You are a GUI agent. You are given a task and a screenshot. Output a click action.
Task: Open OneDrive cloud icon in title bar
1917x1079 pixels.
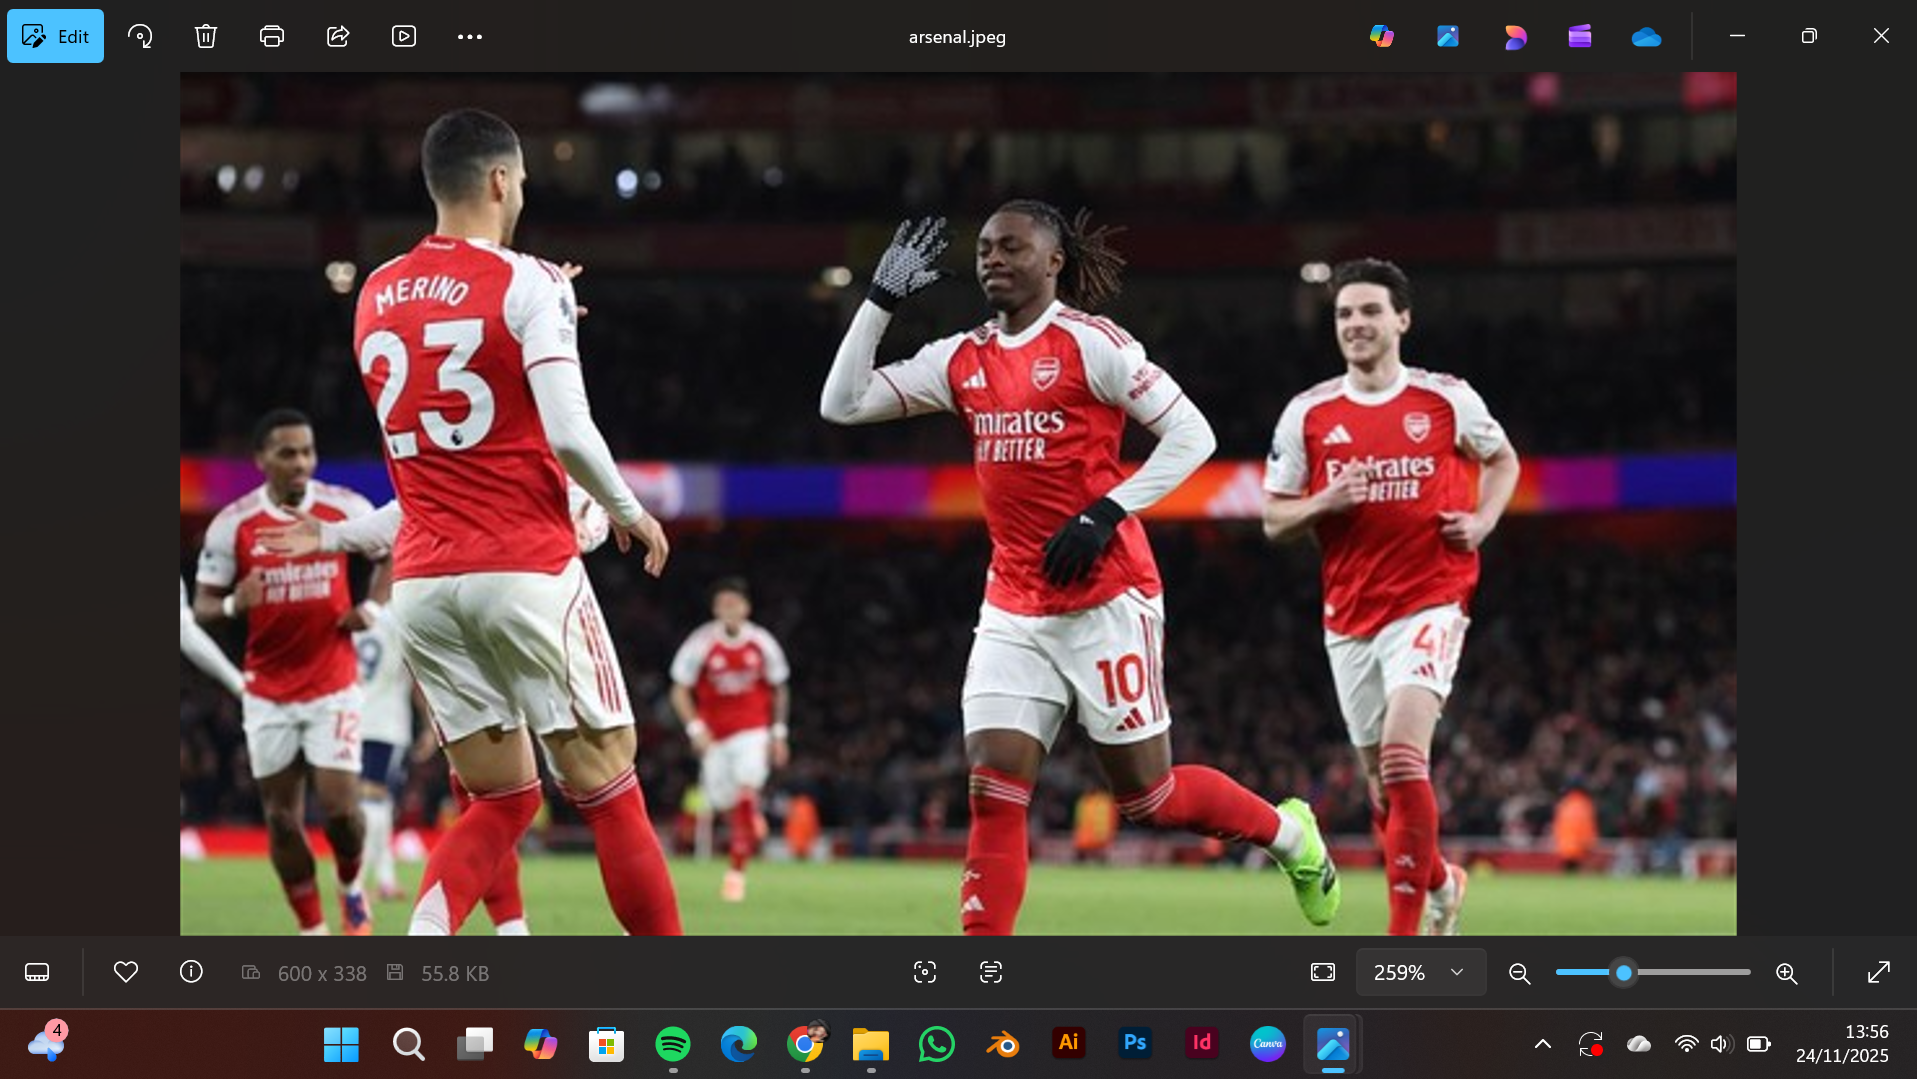pyautogui.click(x=1646, y=36)
